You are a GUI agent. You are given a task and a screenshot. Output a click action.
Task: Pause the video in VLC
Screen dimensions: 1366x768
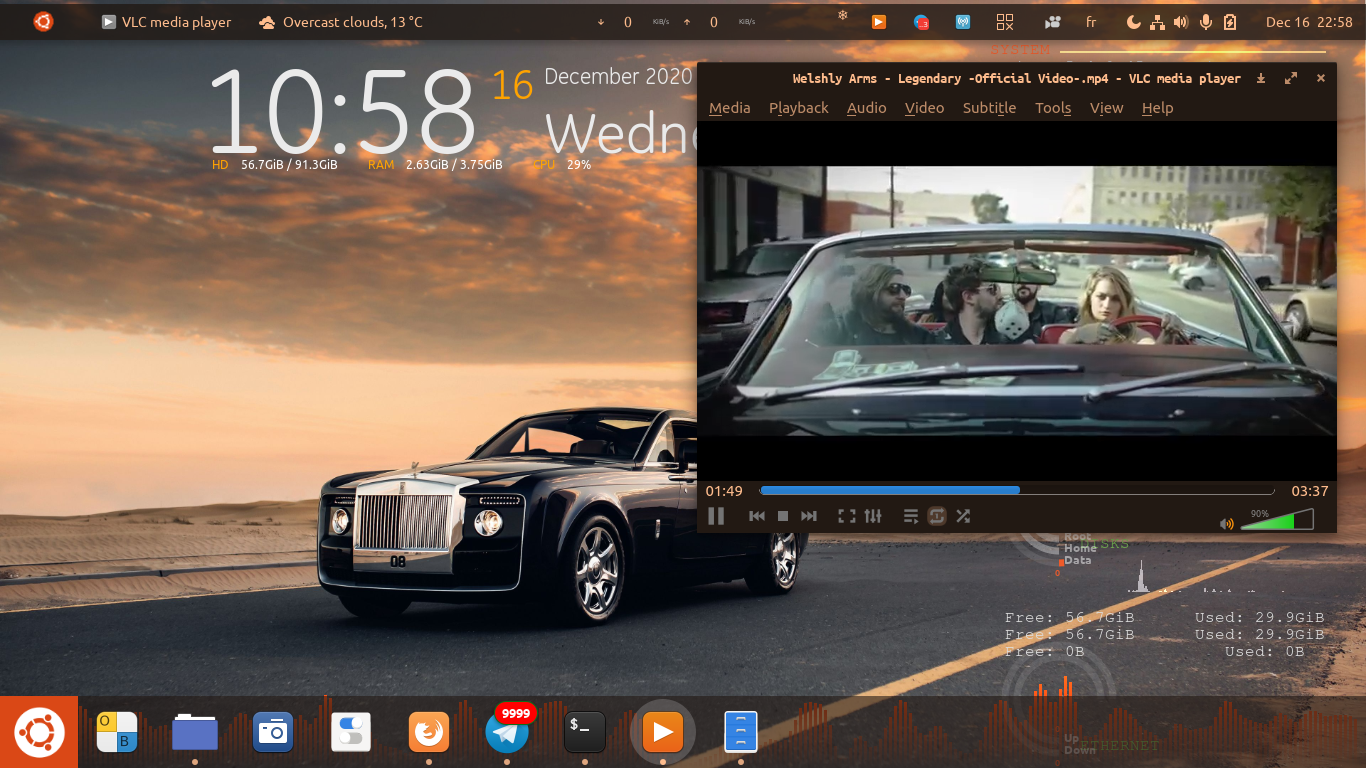[716, 516]
